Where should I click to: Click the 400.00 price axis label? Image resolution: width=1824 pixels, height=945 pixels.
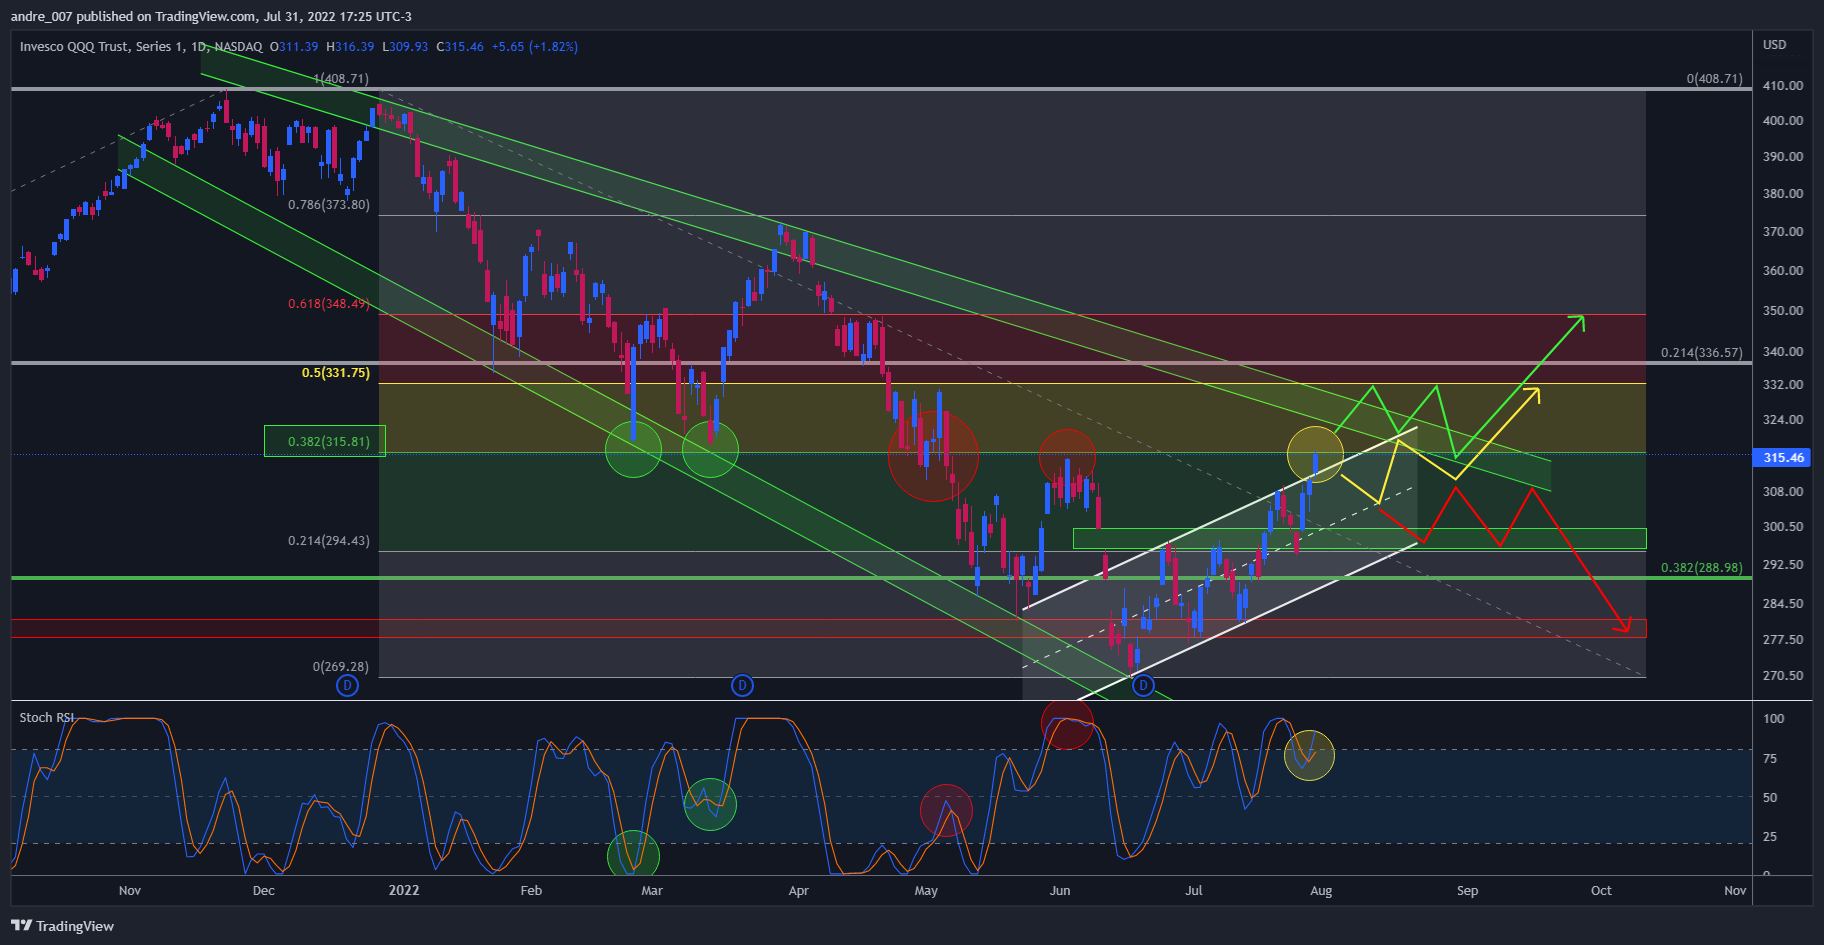1783,121
